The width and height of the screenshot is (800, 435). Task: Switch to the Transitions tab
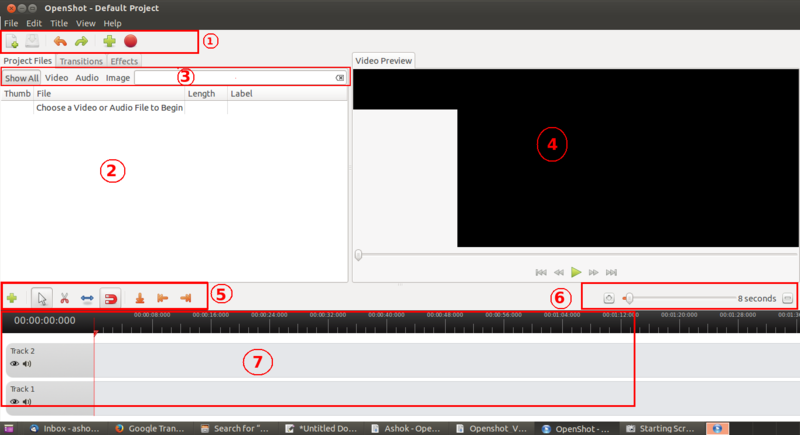(x=81, y=61)
